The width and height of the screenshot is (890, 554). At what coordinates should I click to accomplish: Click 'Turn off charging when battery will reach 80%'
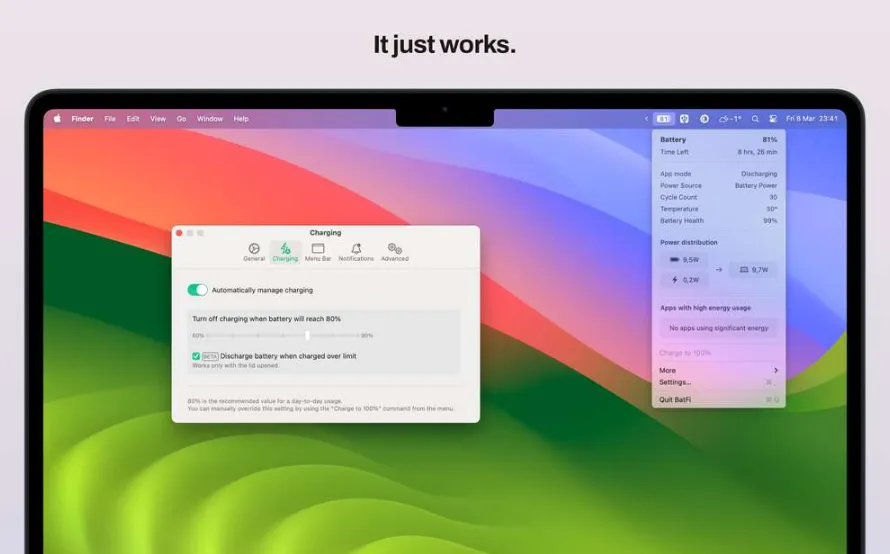[266, 319]
